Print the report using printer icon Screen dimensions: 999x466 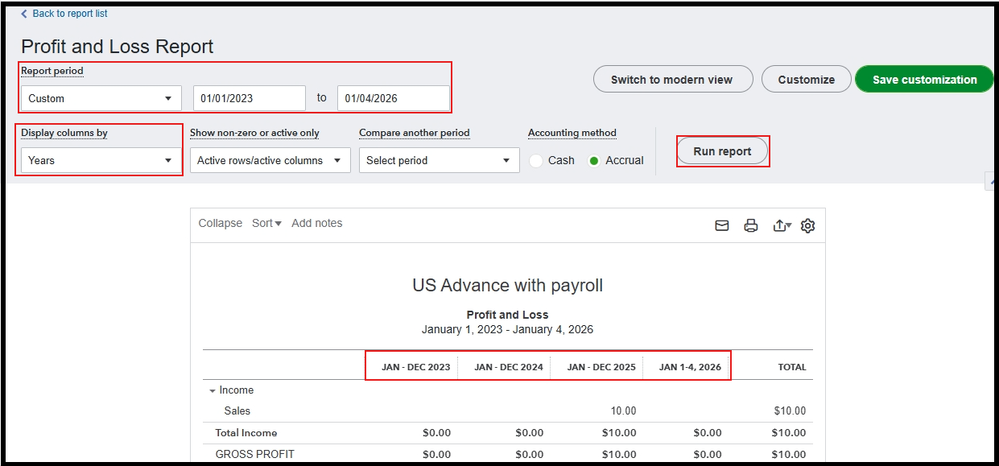[751, 225]
